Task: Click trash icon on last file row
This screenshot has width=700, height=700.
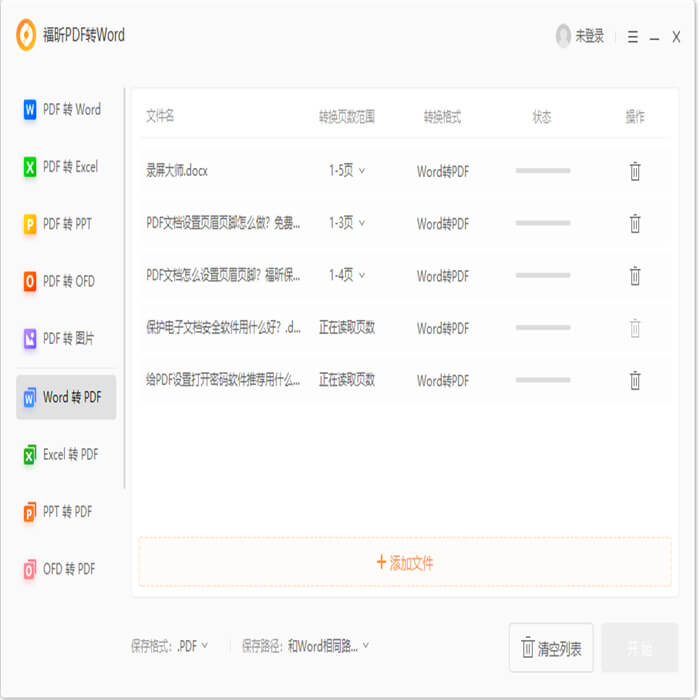Action: click(634, 380)
